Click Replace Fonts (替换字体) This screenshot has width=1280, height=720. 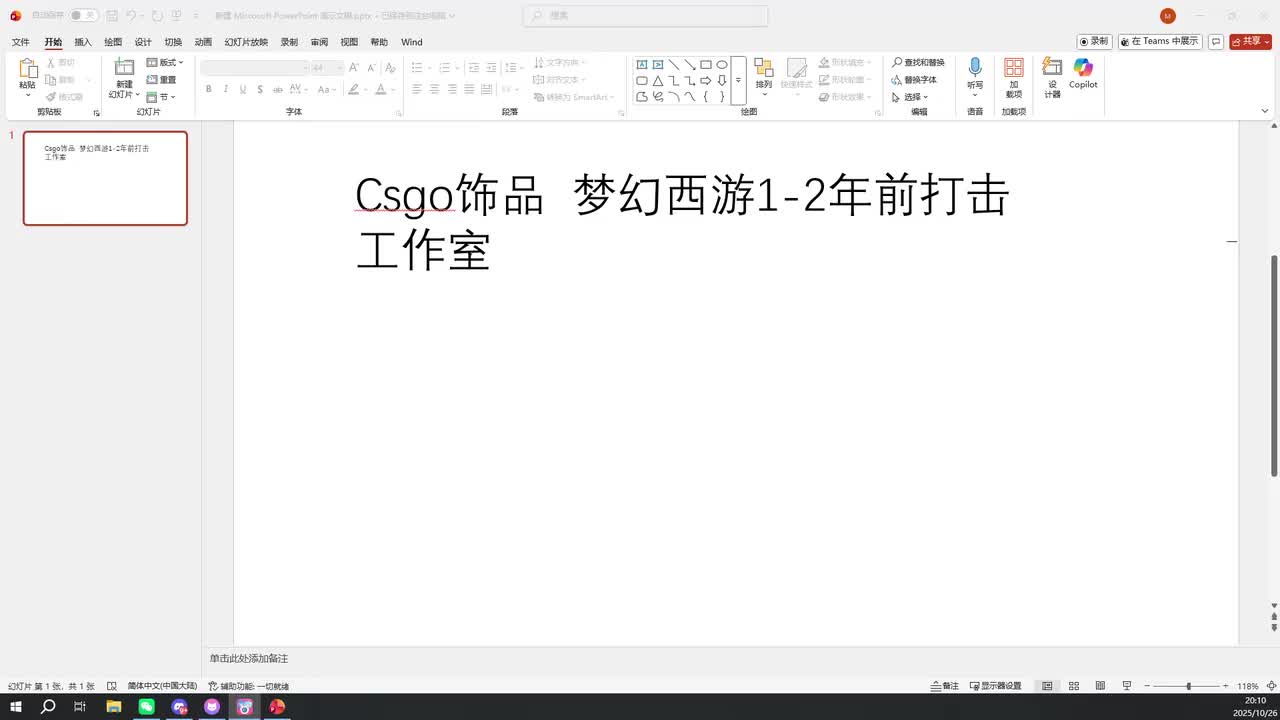click(x=914, y=80)
